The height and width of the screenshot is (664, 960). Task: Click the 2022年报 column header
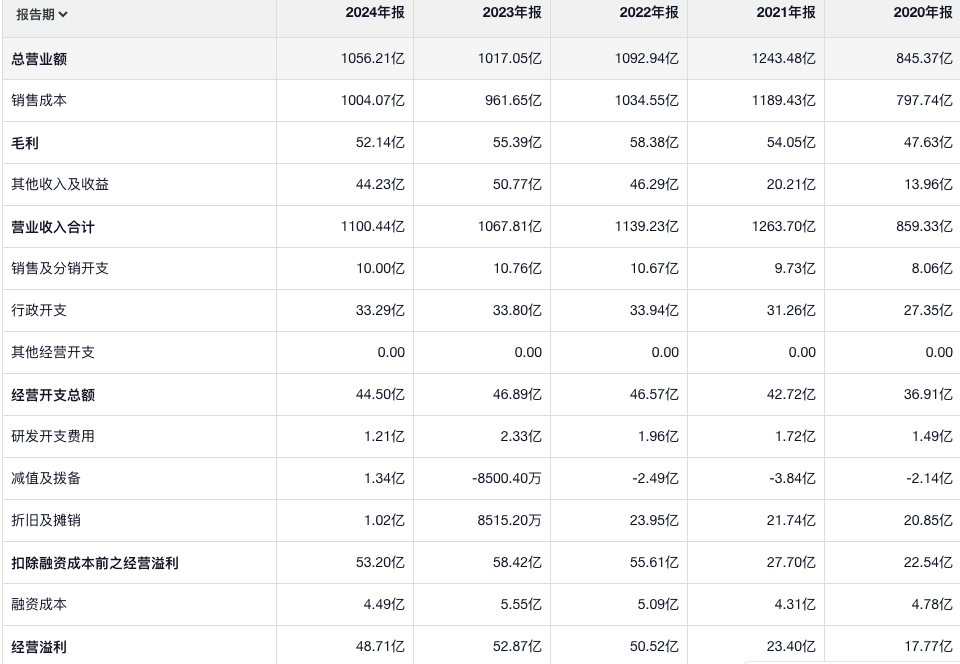(x=648, y=13)
